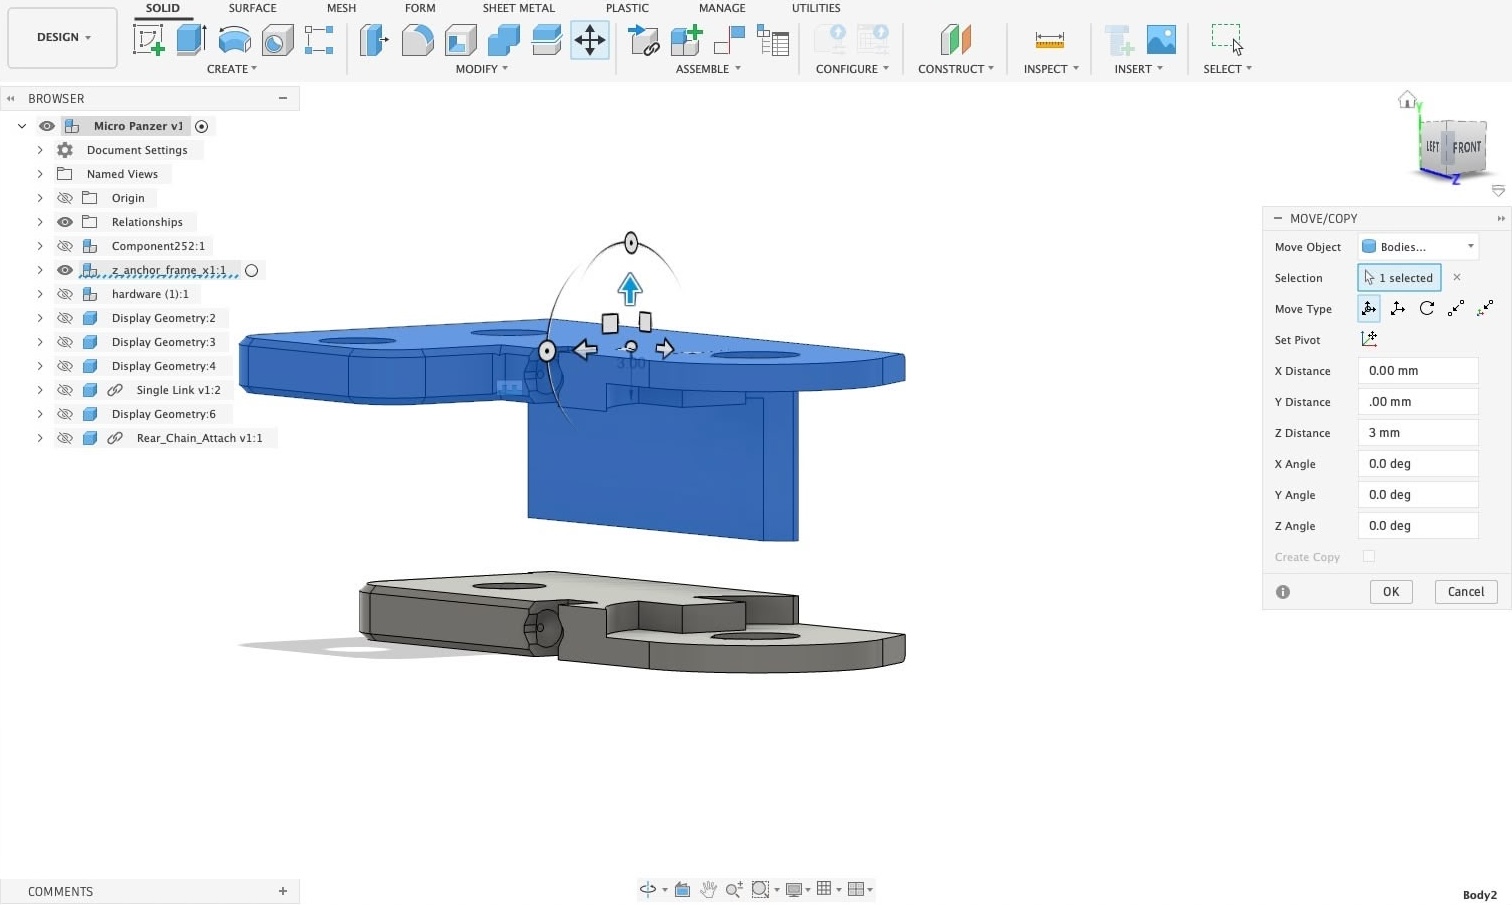Select the Press Pull tool
This screenshot has width=1512, height=905.
coord(374,40)
